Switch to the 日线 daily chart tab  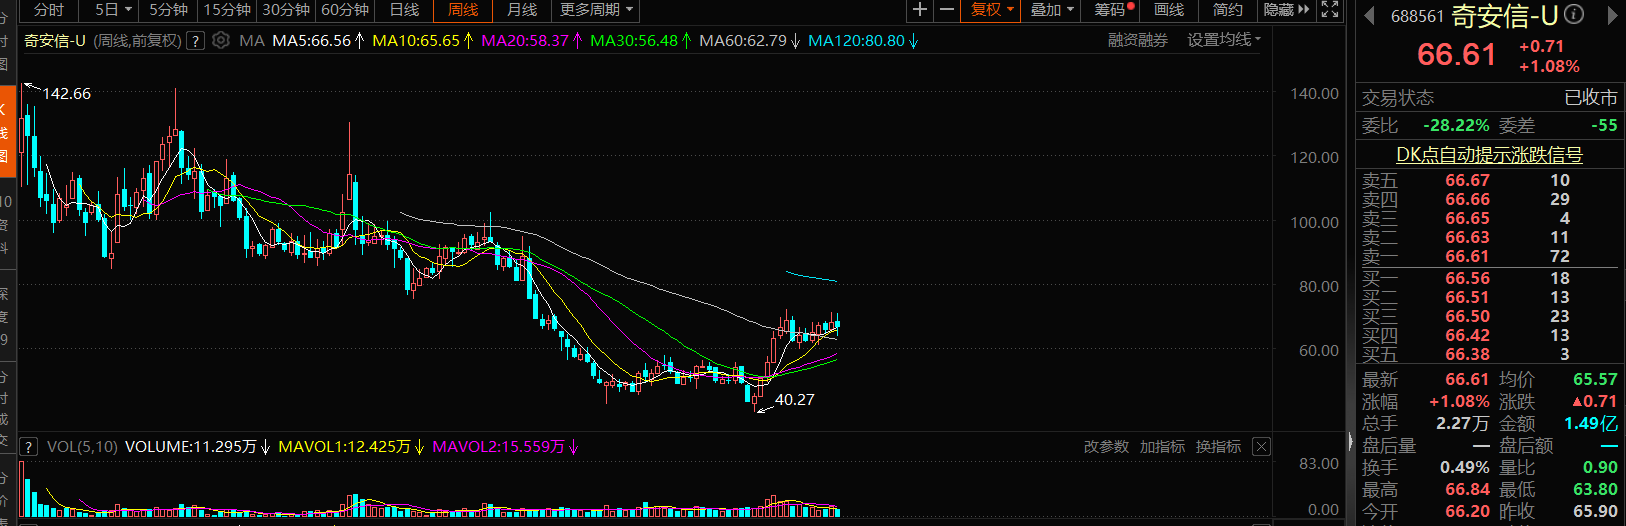click(x=404, y=10)
